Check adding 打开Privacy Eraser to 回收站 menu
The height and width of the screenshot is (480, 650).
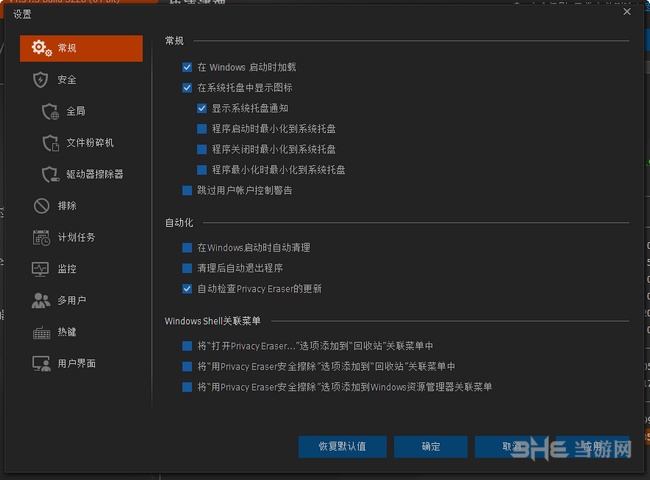point(187,346)
